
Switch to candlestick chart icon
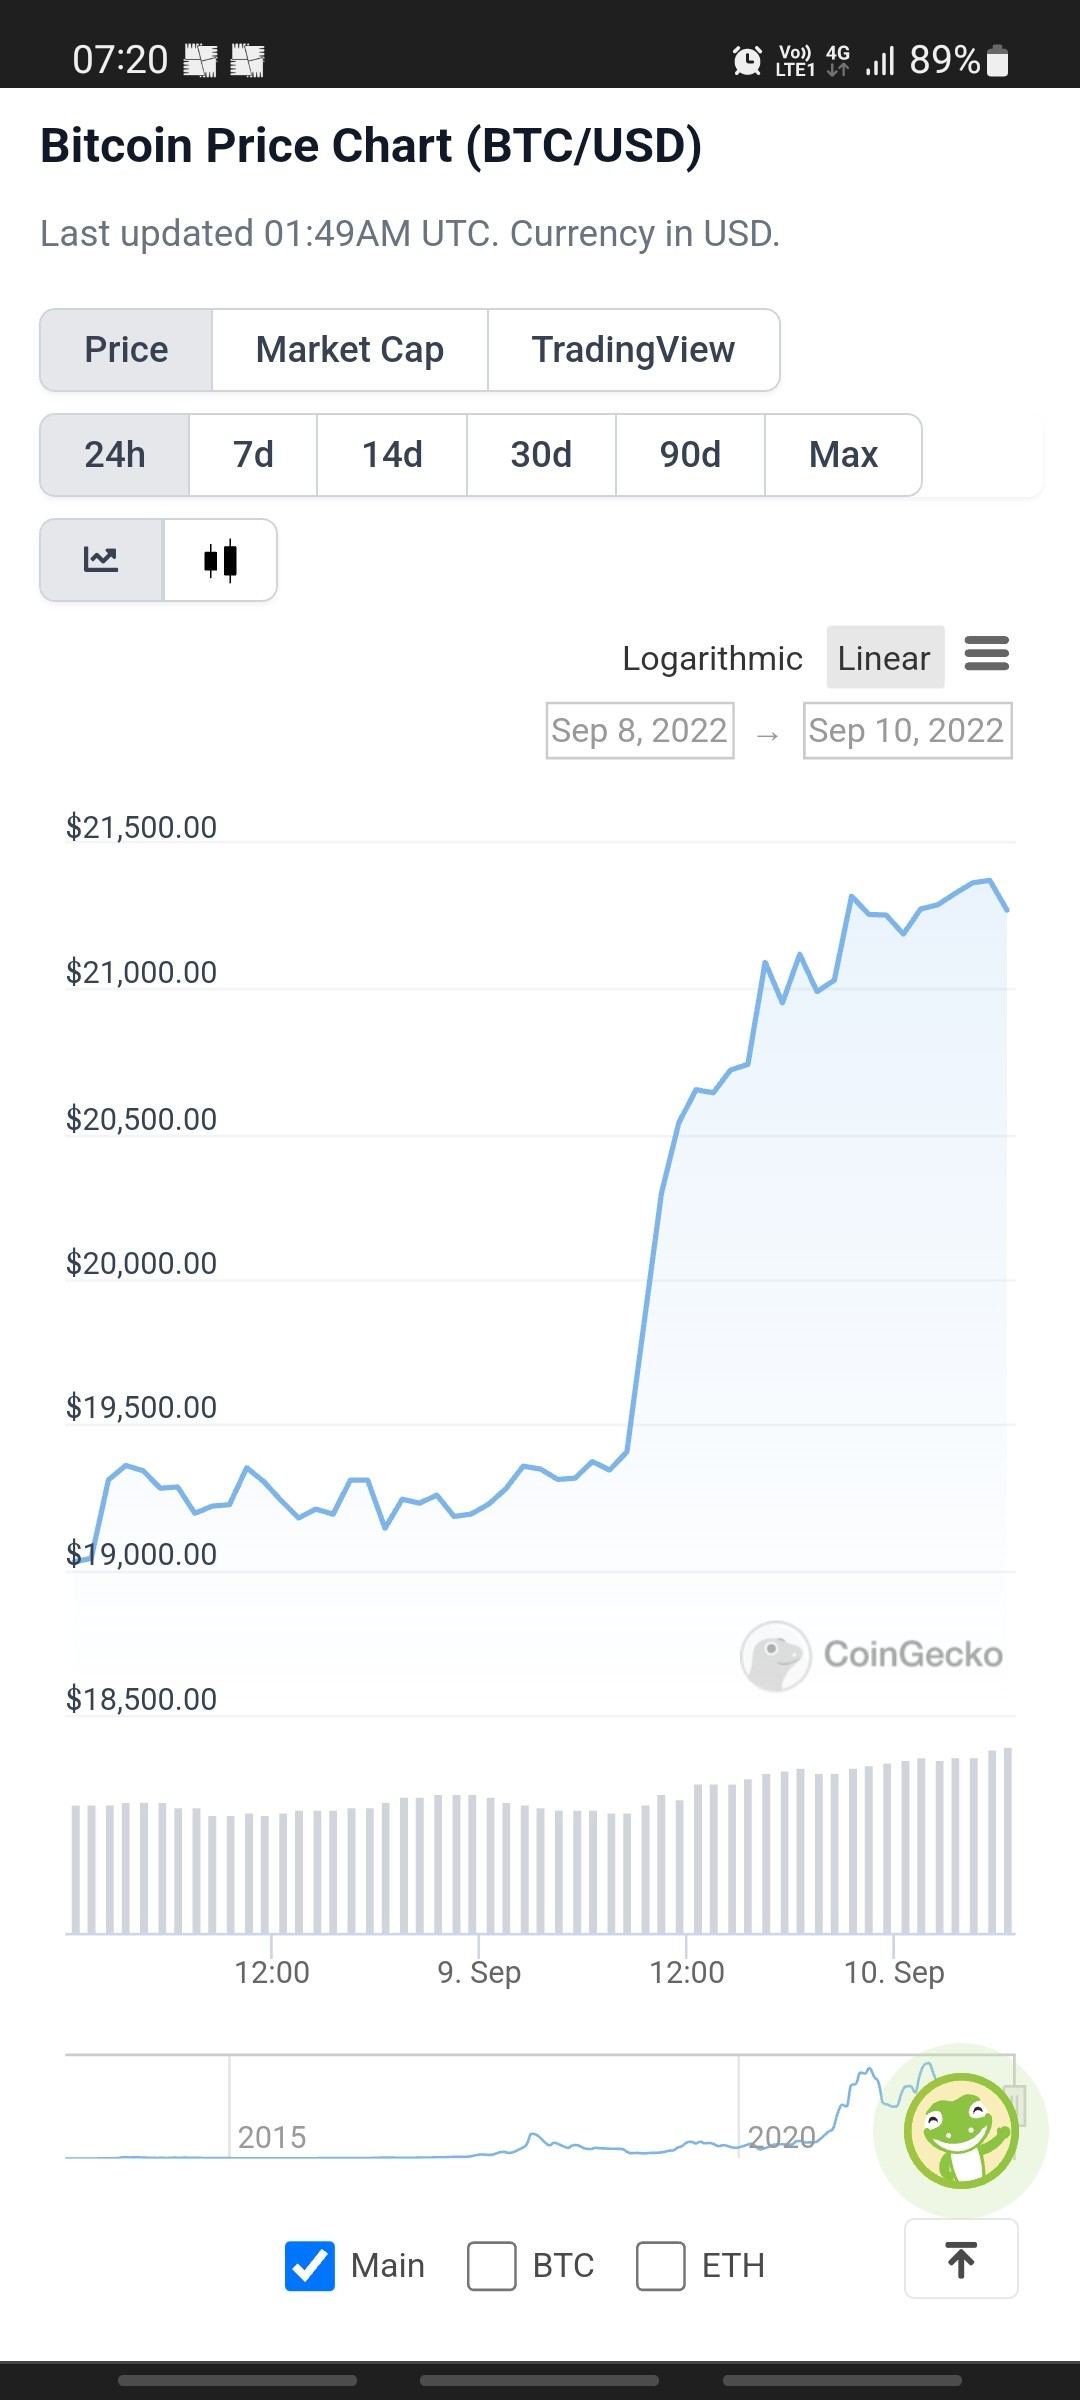220,560
